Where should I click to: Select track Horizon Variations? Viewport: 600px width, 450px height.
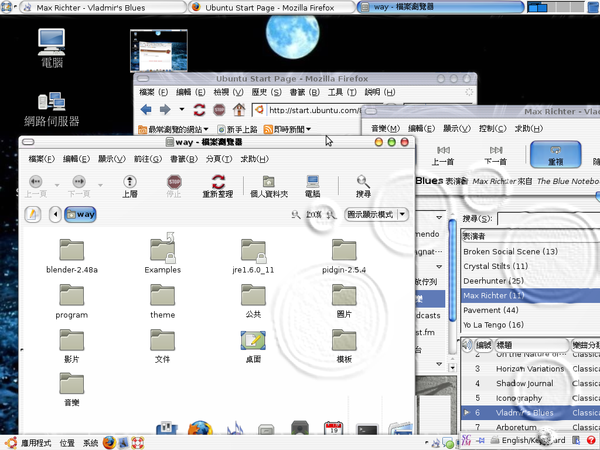tap(531, 369)
